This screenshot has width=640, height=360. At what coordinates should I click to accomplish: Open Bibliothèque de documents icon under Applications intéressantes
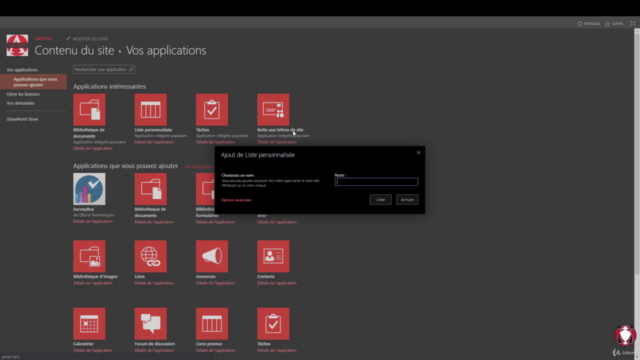[x=89, y=109]
